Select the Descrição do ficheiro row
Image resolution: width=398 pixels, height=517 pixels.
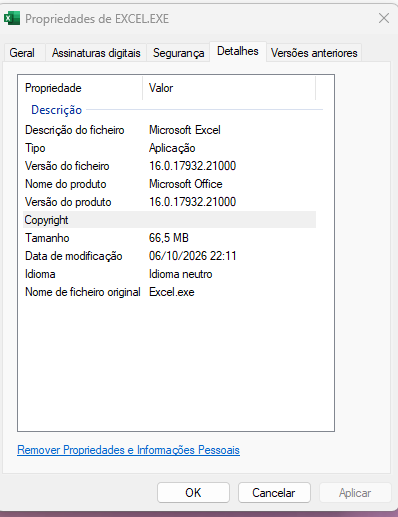pos(169,130)
